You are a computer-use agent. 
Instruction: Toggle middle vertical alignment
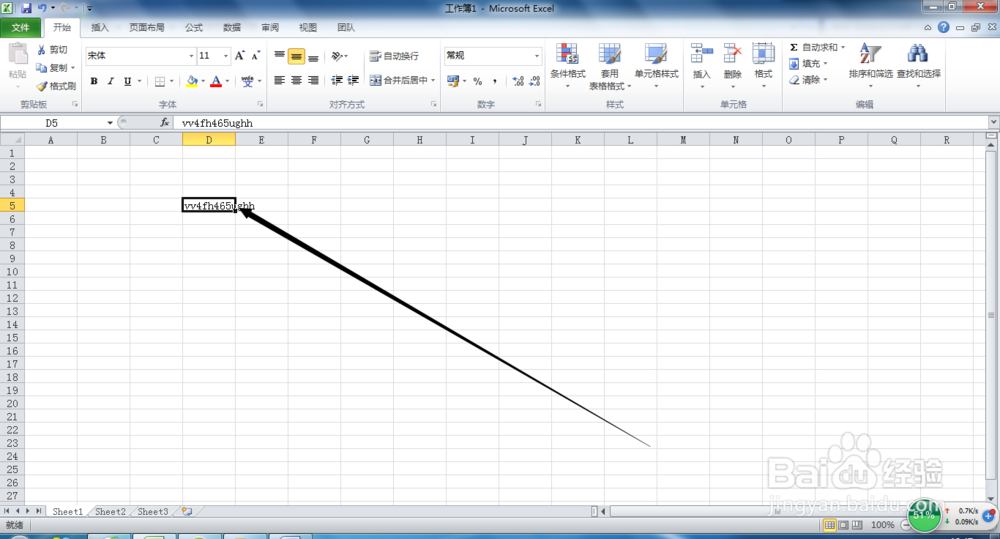tap(296, 56)
